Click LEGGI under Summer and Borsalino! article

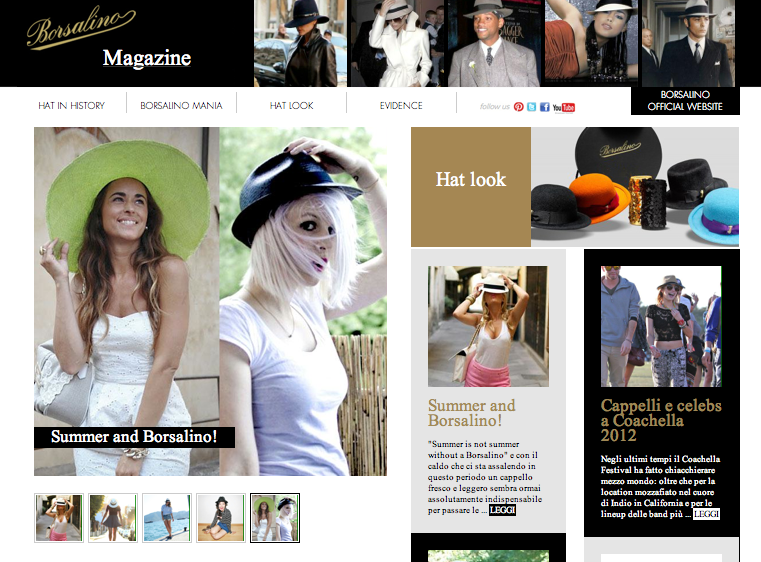[x=502, y=510]
